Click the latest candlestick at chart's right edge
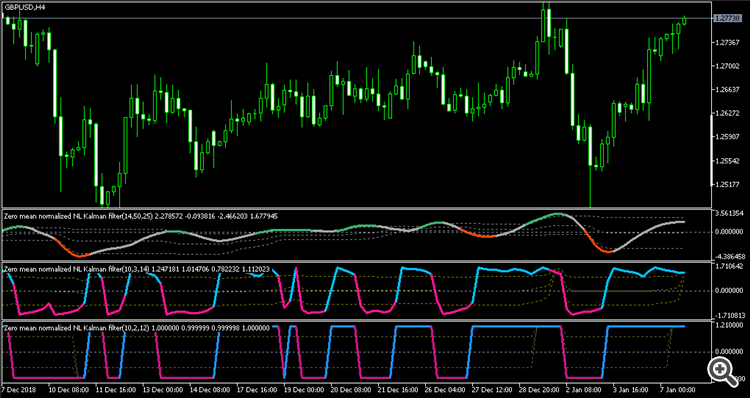 click(684, 21)
